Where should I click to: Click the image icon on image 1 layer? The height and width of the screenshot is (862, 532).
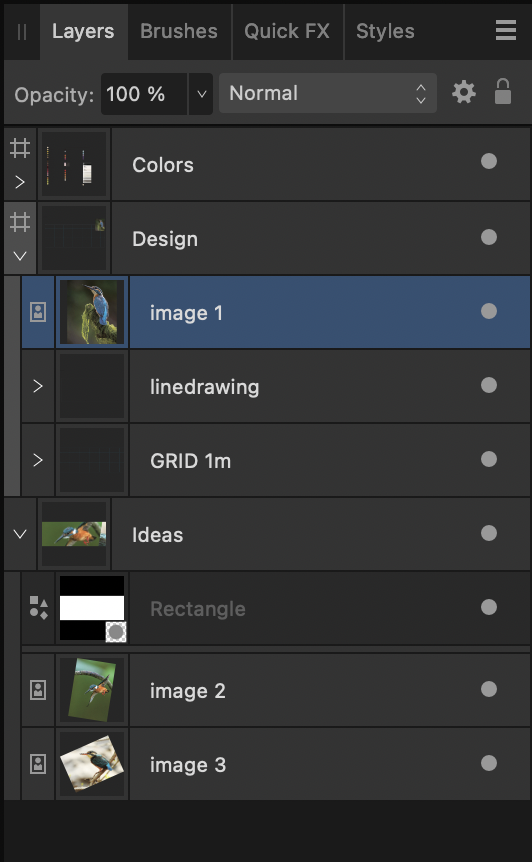pos(37,312)
